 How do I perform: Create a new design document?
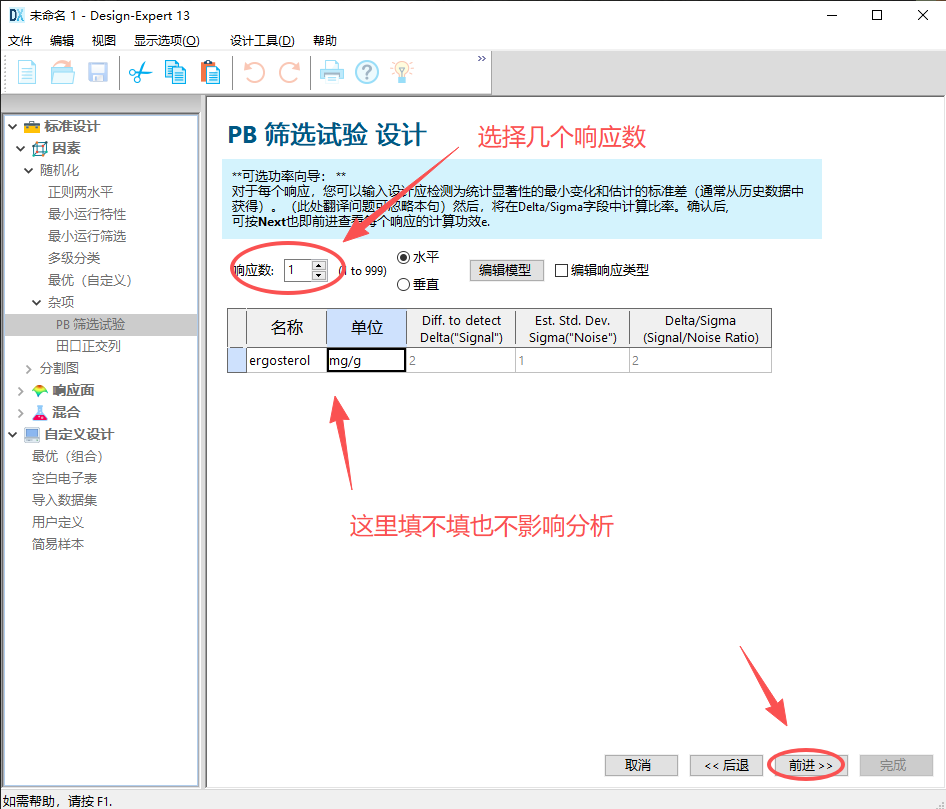pyautogui.click(x=27, y=71)
